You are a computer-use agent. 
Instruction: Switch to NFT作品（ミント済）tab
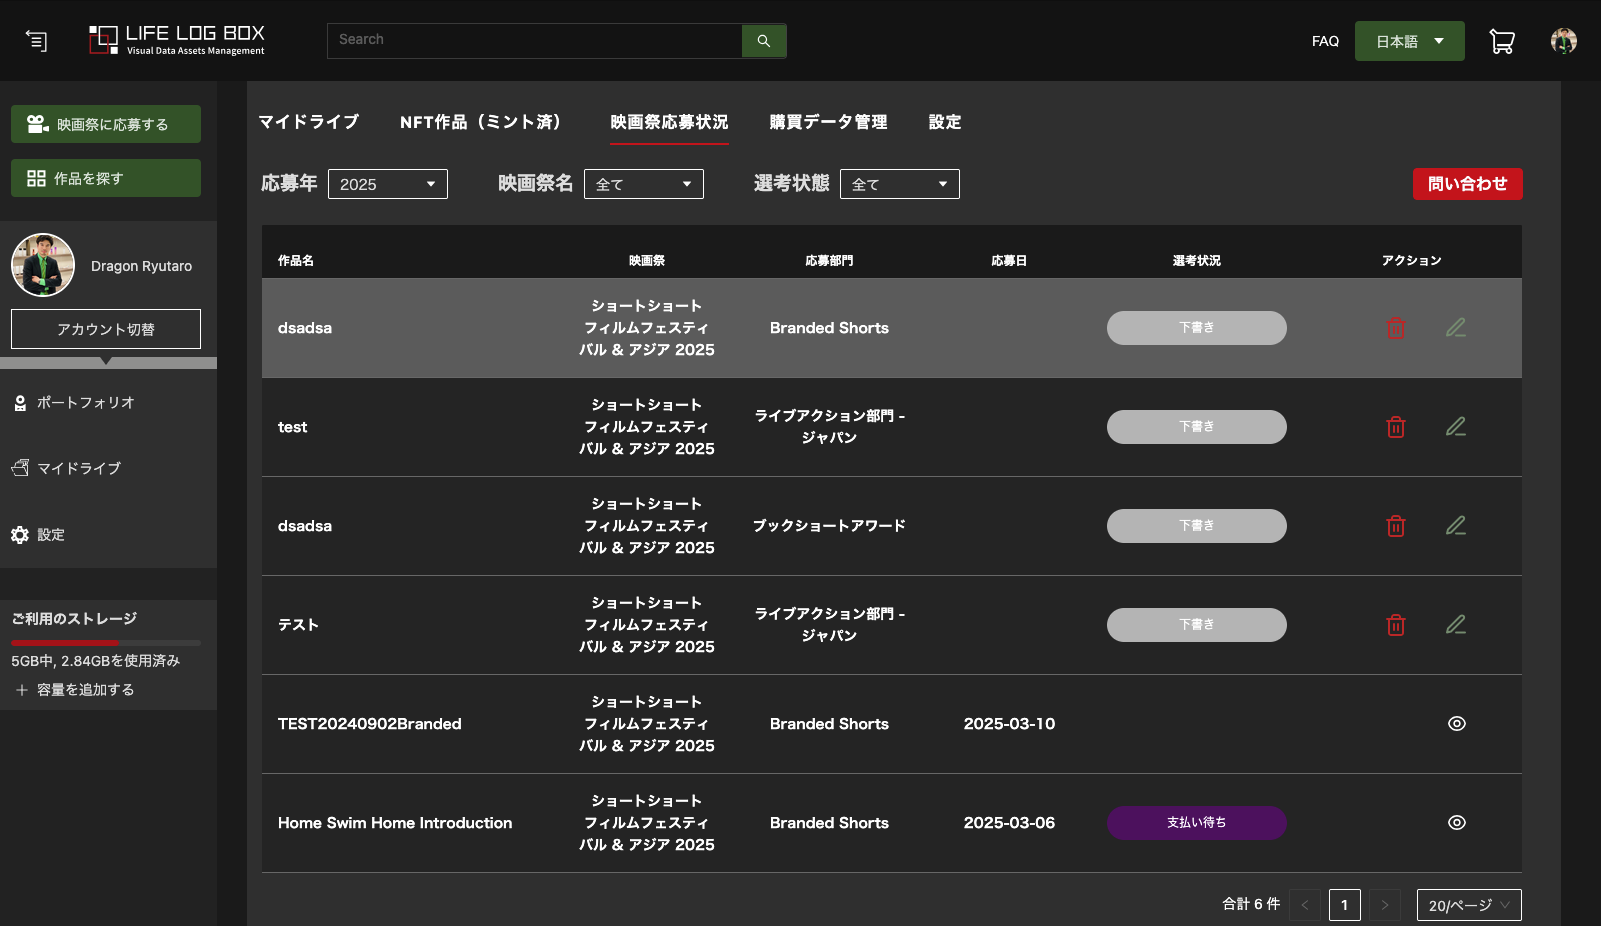pos(485,122)
